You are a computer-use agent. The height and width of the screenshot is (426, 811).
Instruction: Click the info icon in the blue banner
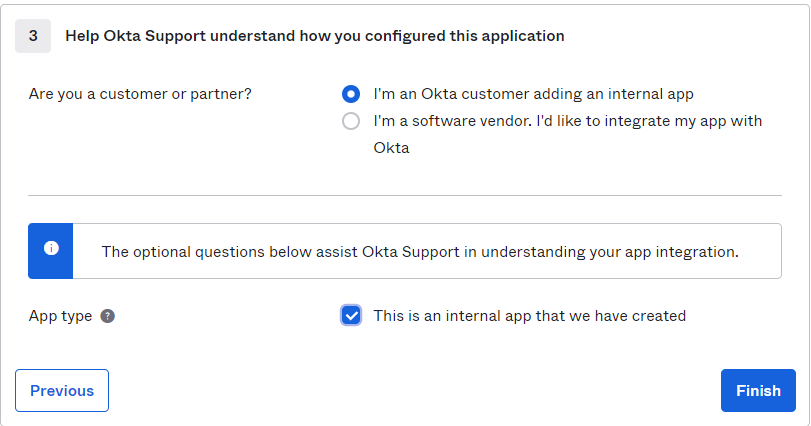coord(51,249)
